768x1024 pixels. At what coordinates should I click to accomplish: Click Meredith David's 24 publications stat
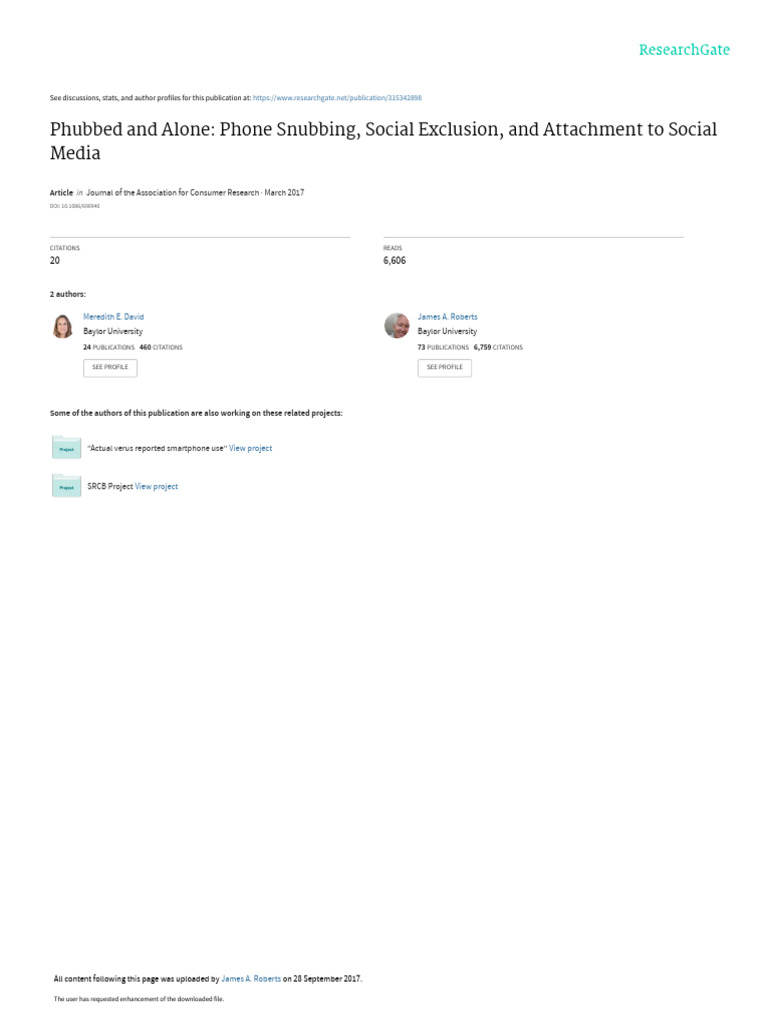pos(109,347)
